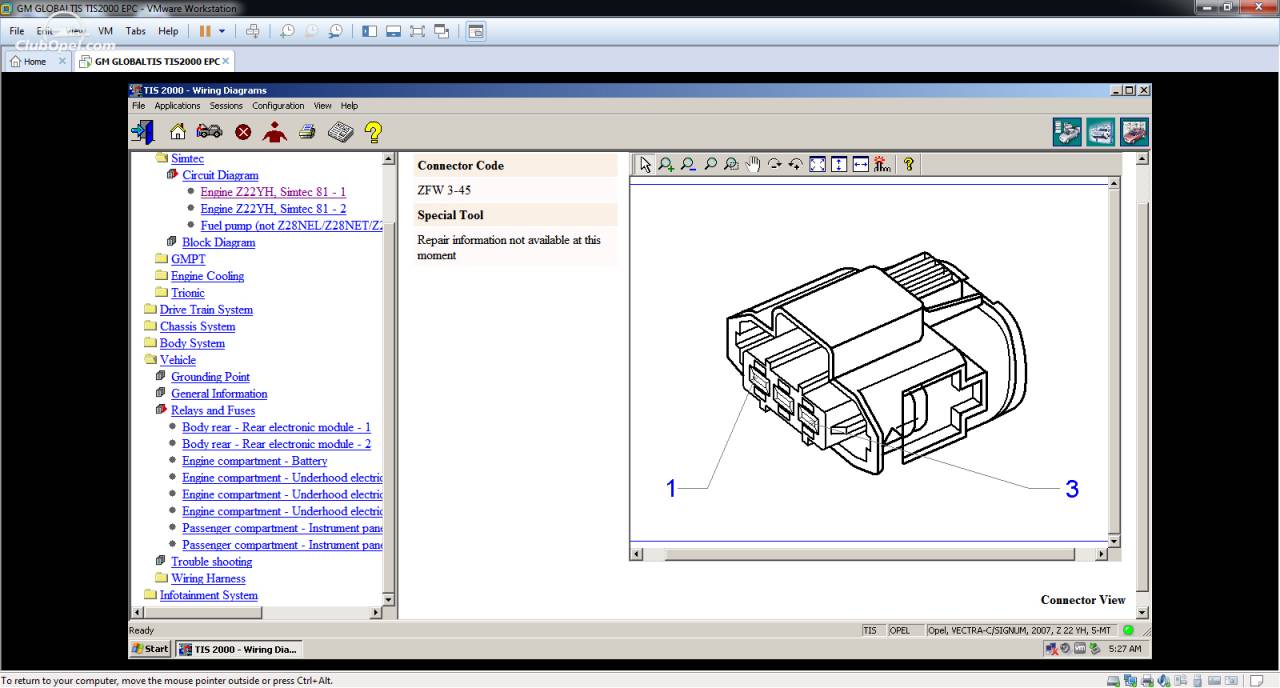Collapse the Circuit Diagram node
1280x688 pixels.
pos(173,175)
